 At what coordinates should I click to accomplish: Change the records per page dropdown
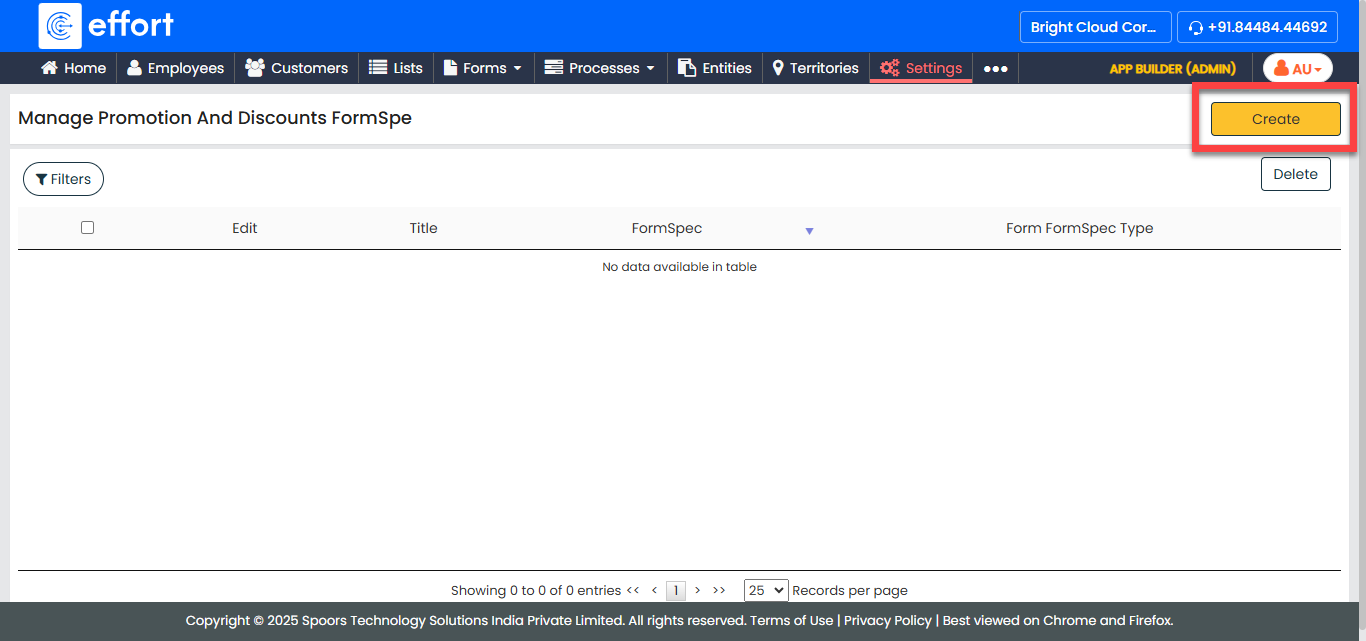click(x=765, y=590)
